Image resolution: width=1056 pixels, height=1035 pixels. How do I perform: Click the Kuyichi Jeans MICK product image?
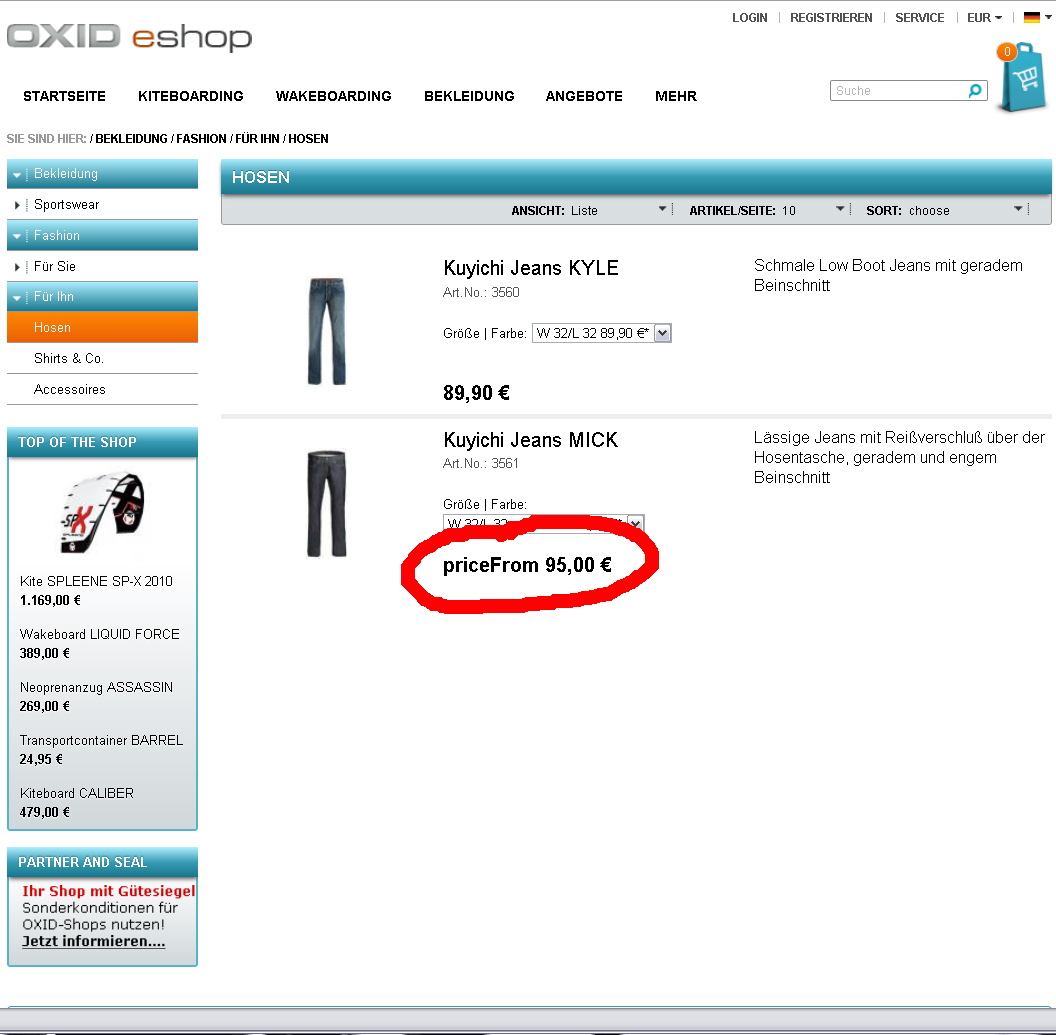pyautogui.click(x=326, y=503)
